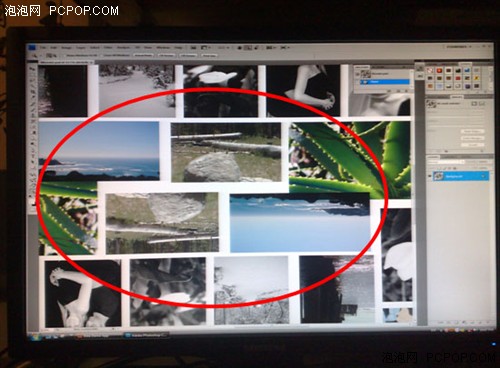Select the highlighted Background layer row
The height and width of the screenshot is (368, 500).
tap(461, 176)
